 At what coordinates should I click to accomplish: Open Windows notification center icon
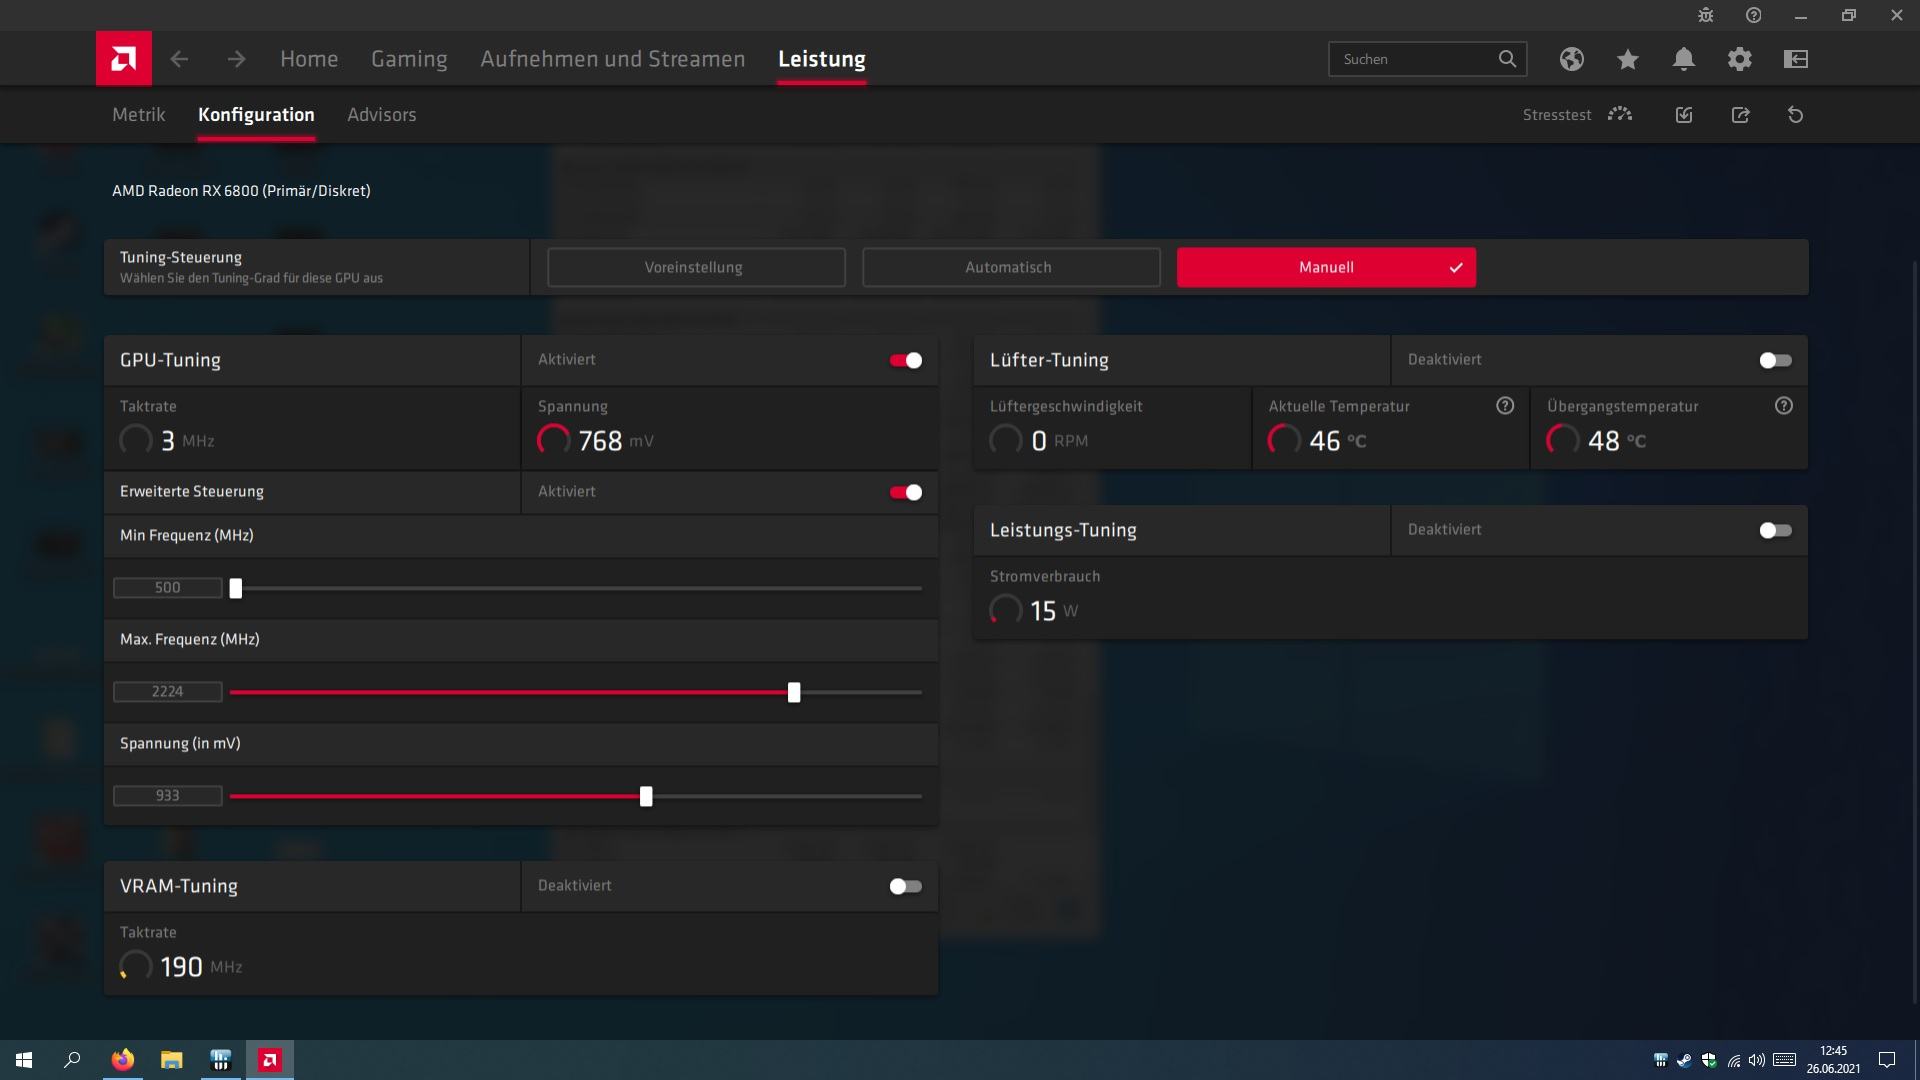click(x=1887, y=1060)
